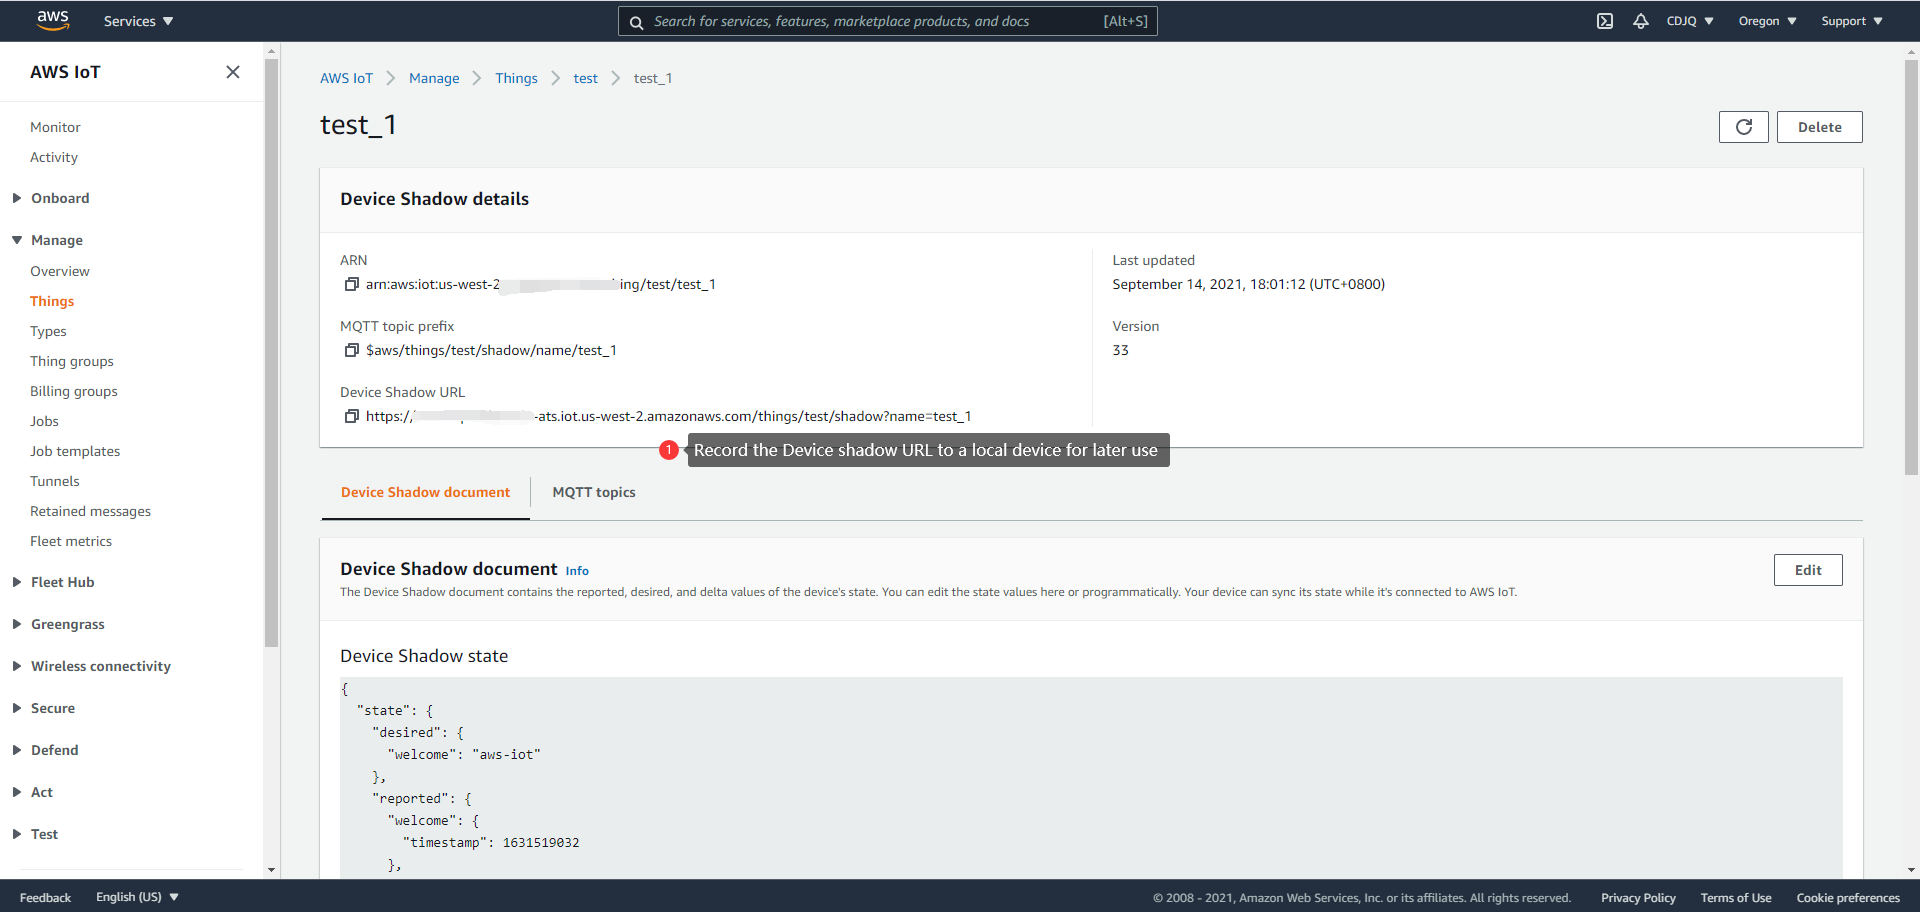Select the Device Shadow document tab
The image size is (1920, 912).
tap(425, 492)
